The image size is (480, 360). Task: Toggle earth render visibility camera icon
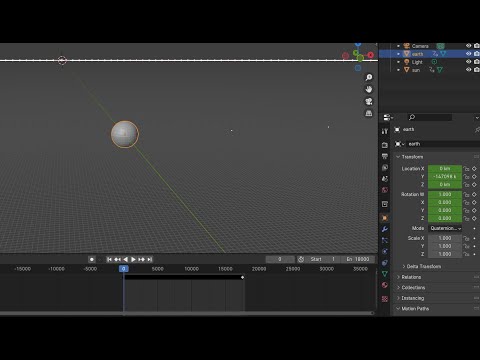click(477, 54)
